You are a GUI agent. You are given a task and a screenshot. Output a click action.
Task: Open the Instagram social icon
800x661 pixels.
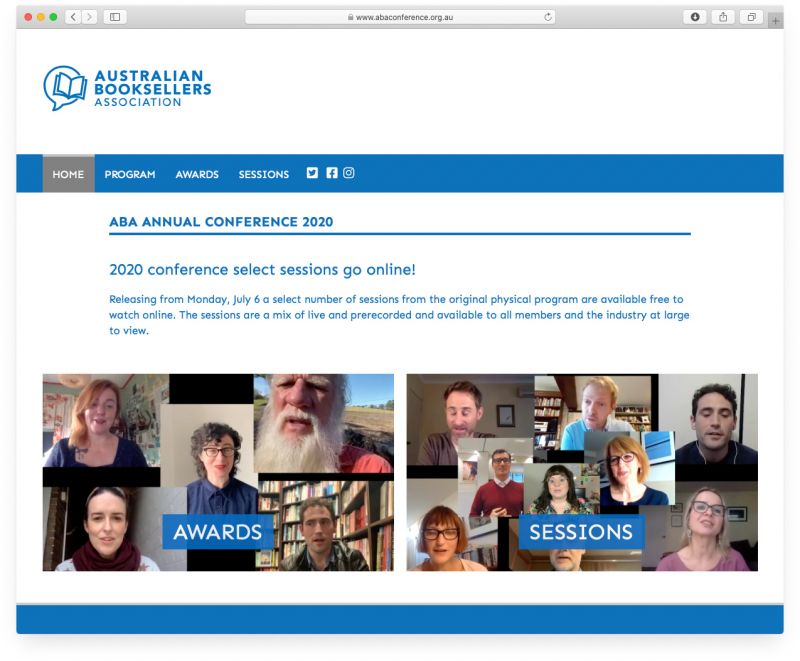348,173
